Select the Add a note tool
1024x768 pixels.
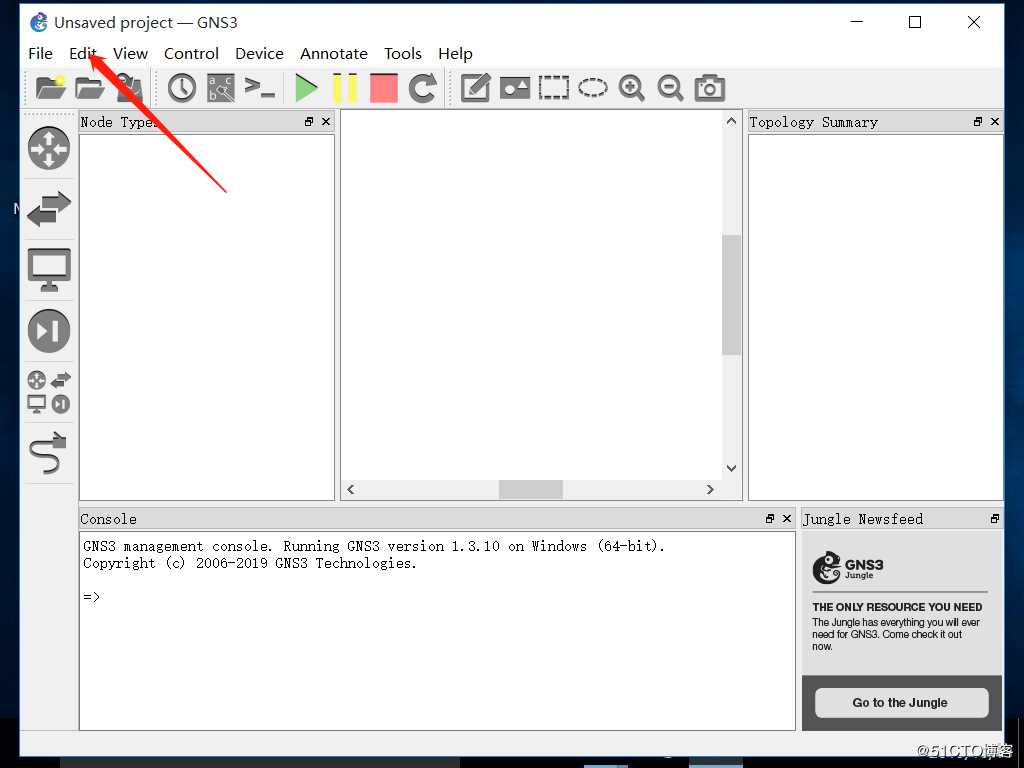click(475, 88)
